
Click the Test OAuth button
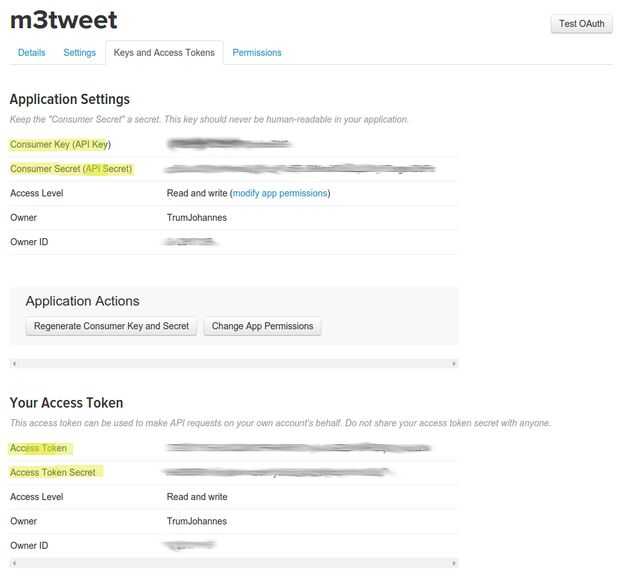(x=581, y=24)
